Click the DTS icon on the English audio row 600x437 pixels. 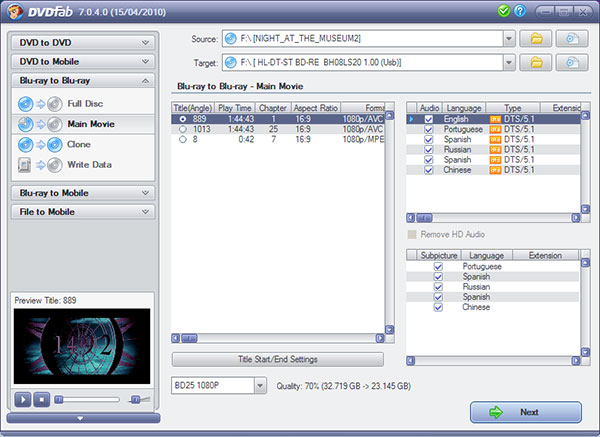pos(495,119)
